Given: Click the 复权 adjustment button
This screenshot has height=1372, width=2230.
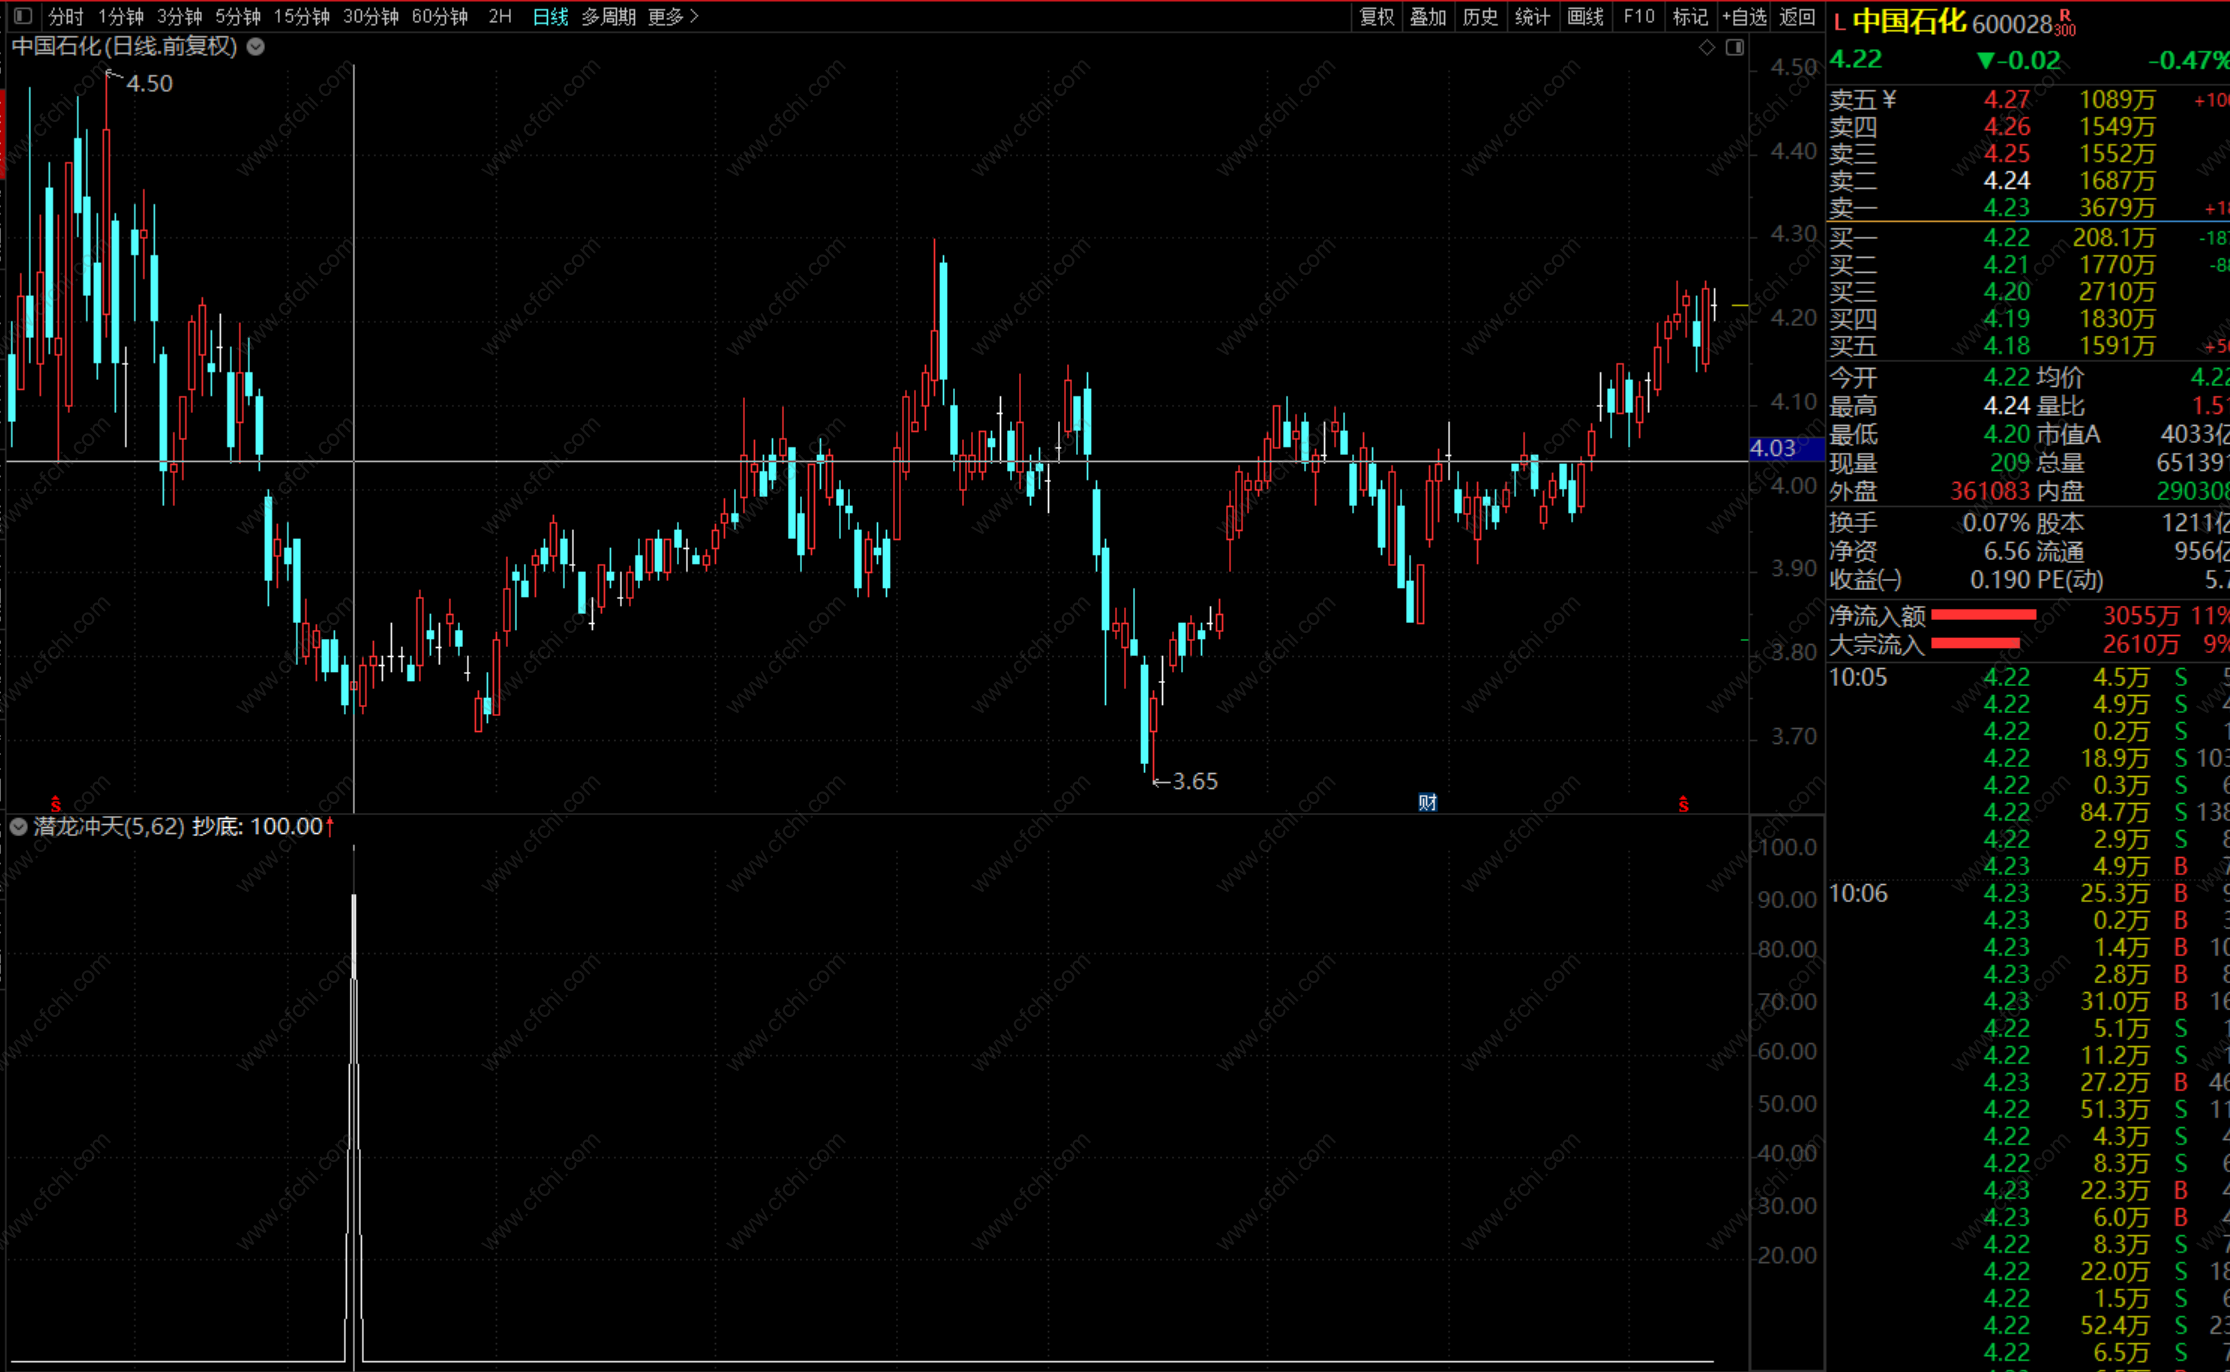Looking at the screenshot, I should click(1377, 16).
